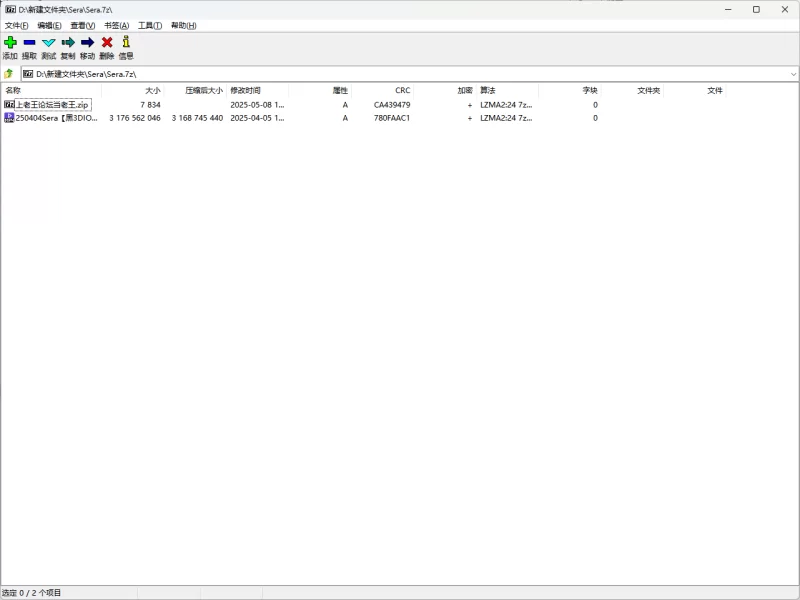The image size is (800, 600).
Task: Expand the address bar path dropdown
Action: [793, 74]
